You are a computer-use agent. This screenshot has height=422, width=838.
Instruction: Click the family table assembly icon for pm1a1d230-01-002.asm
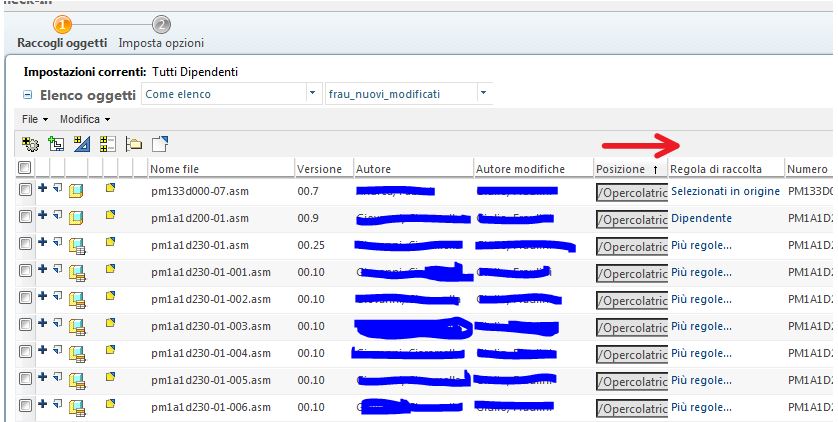coord(77,300)
